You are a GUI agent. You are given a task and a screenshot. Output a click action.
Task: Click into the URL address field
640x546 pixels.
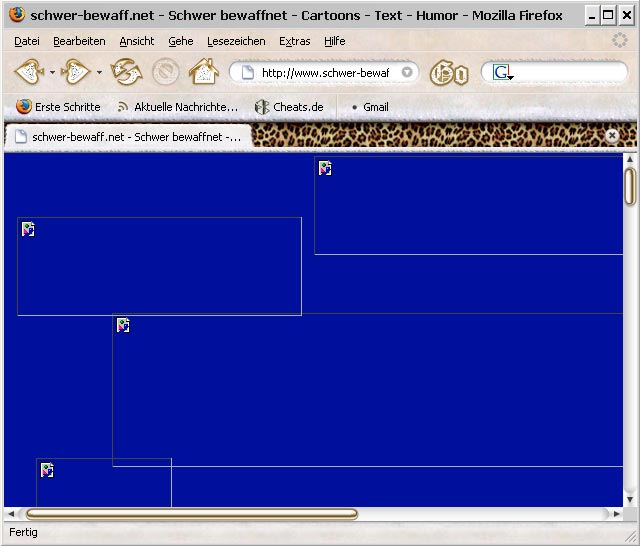[325, 73]
